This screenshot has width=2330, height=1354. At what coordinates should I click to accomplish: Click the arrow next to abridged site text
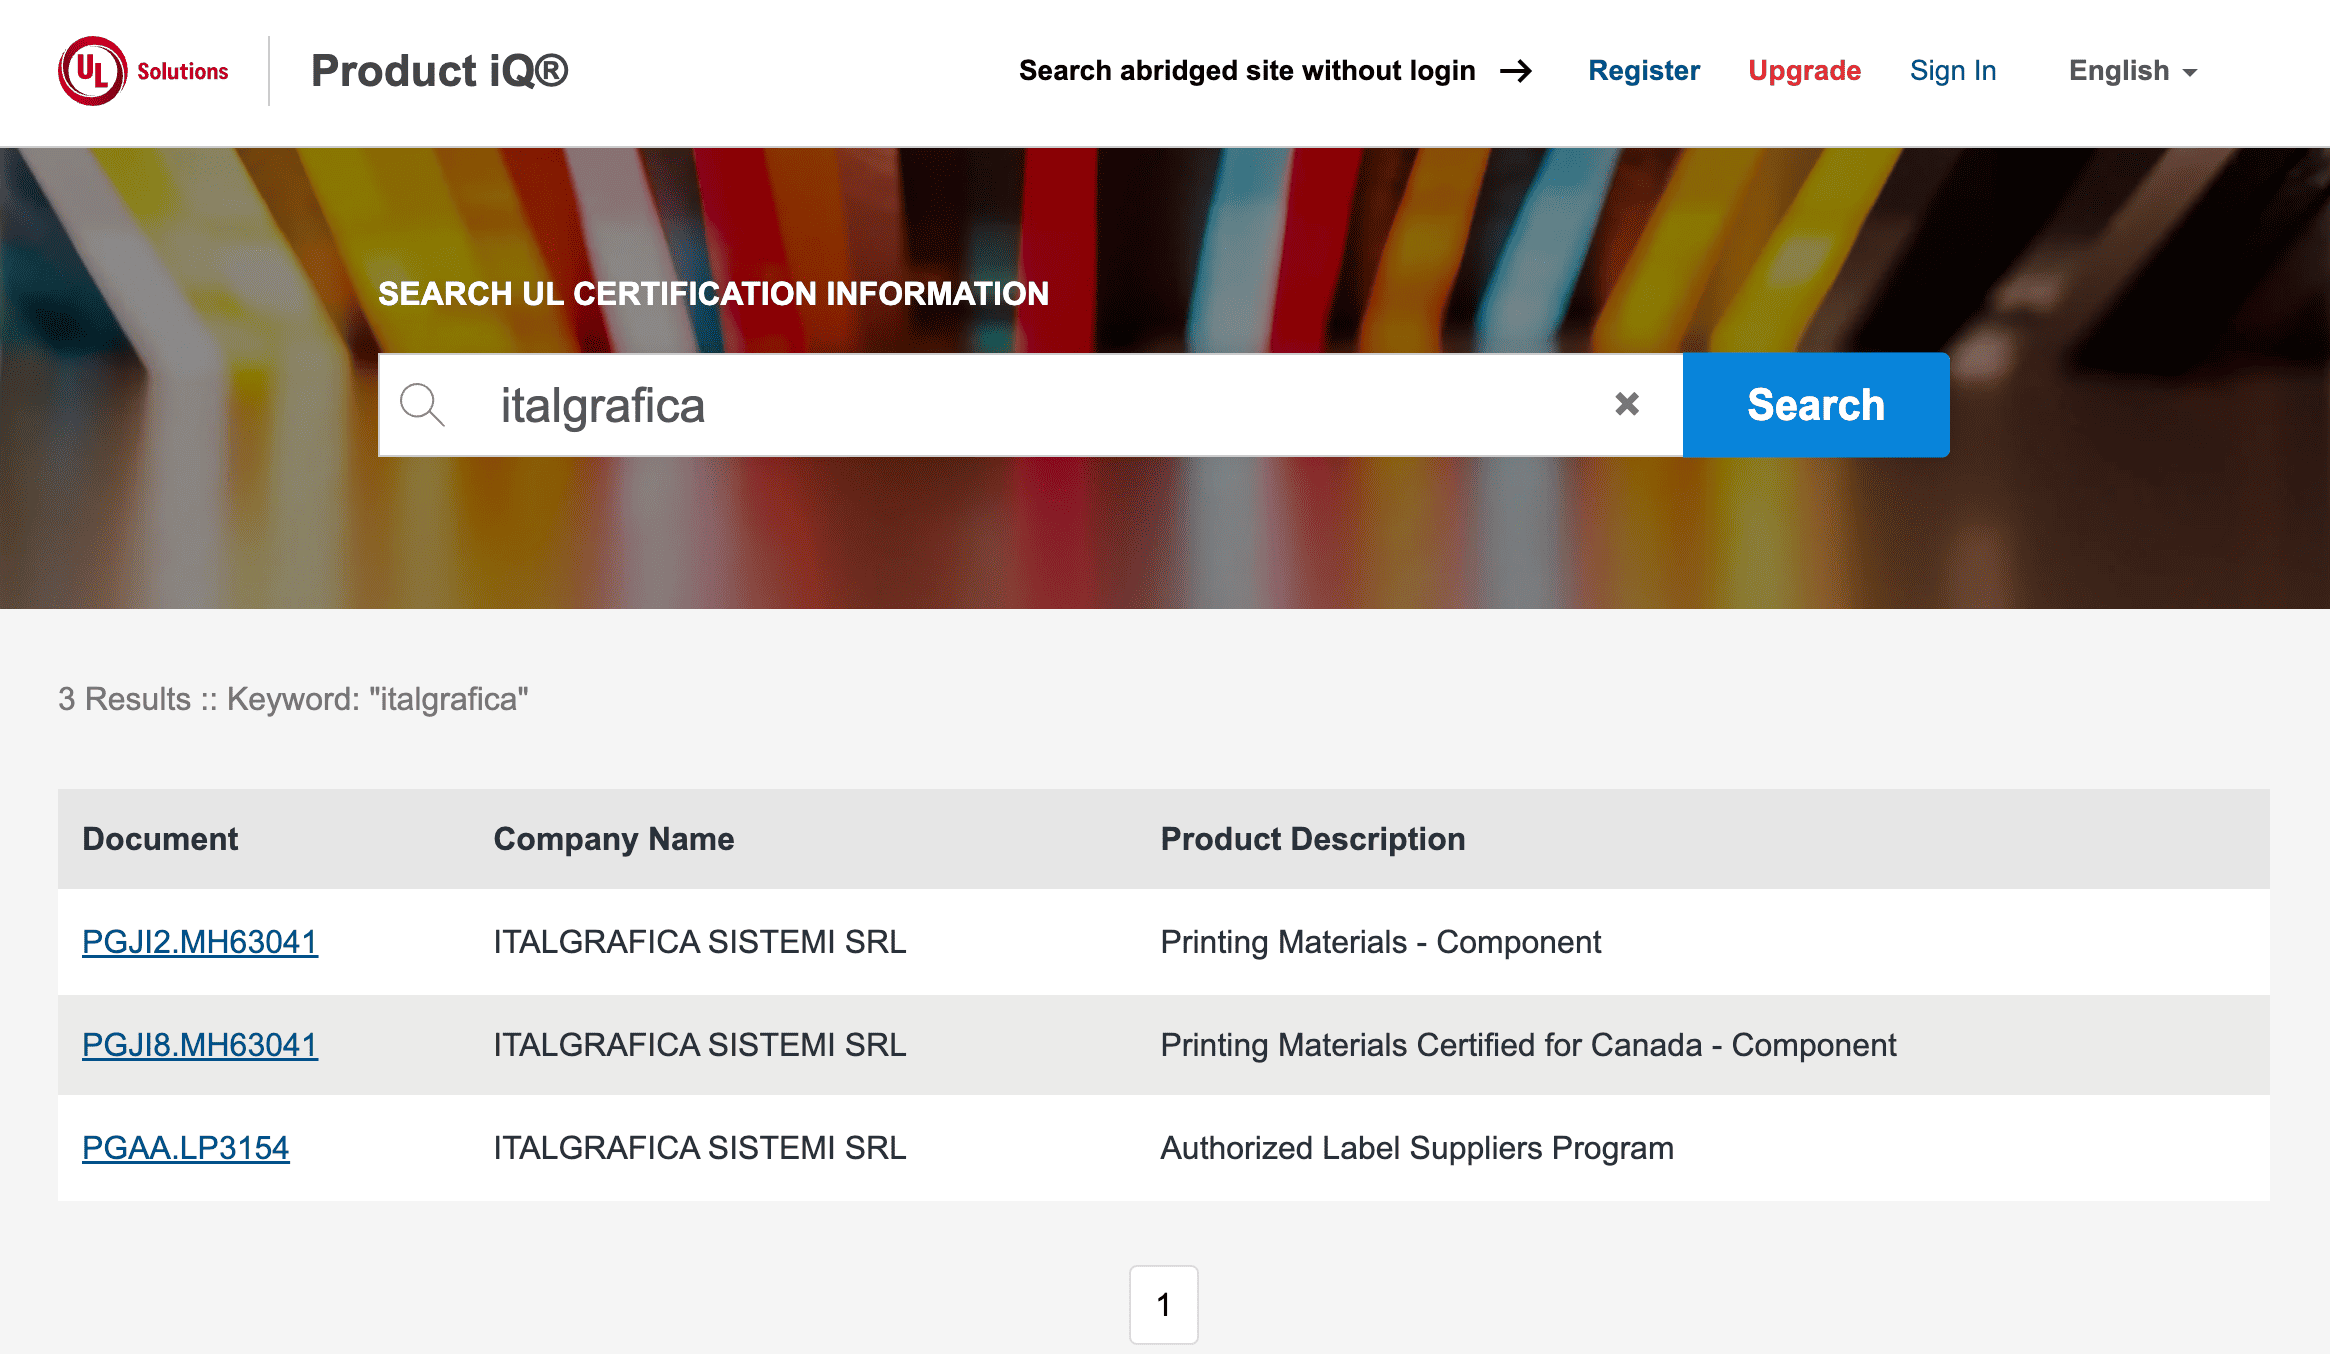click(x=1516, y=71)
